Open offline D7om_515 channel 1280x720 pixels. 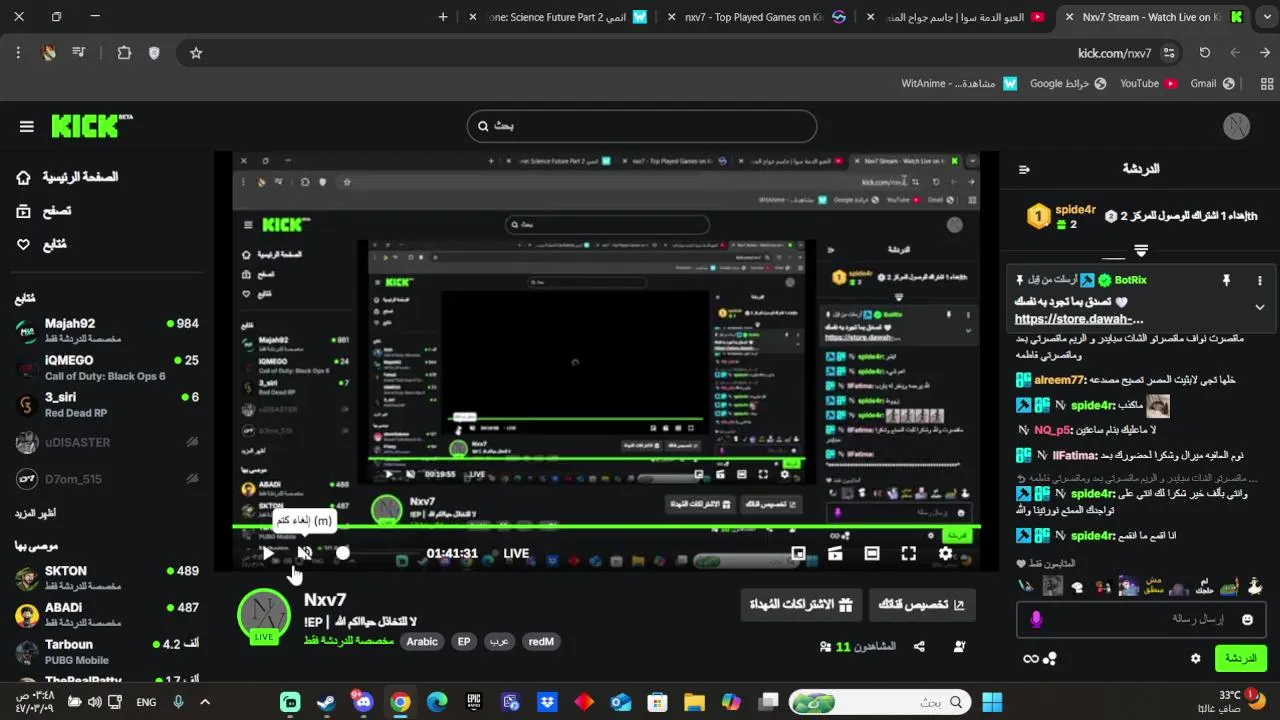tap(107, 479)
